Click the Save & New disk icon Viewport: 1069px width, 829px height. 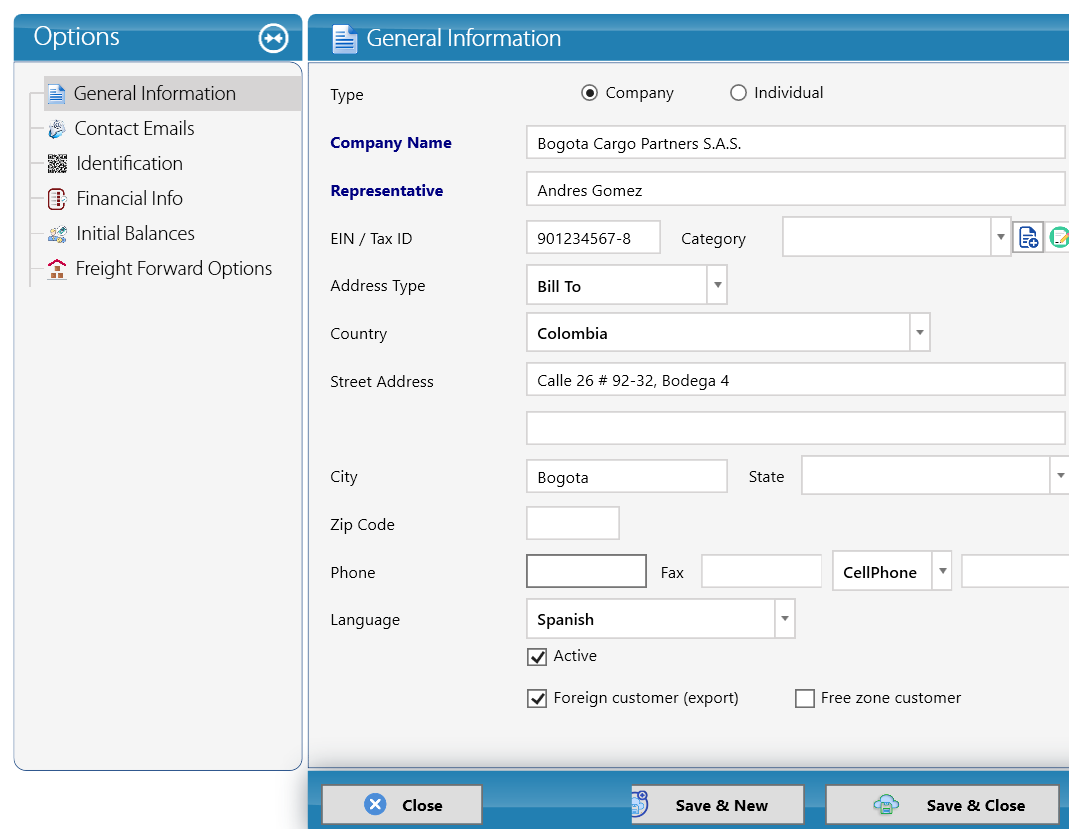pos(639,804)
